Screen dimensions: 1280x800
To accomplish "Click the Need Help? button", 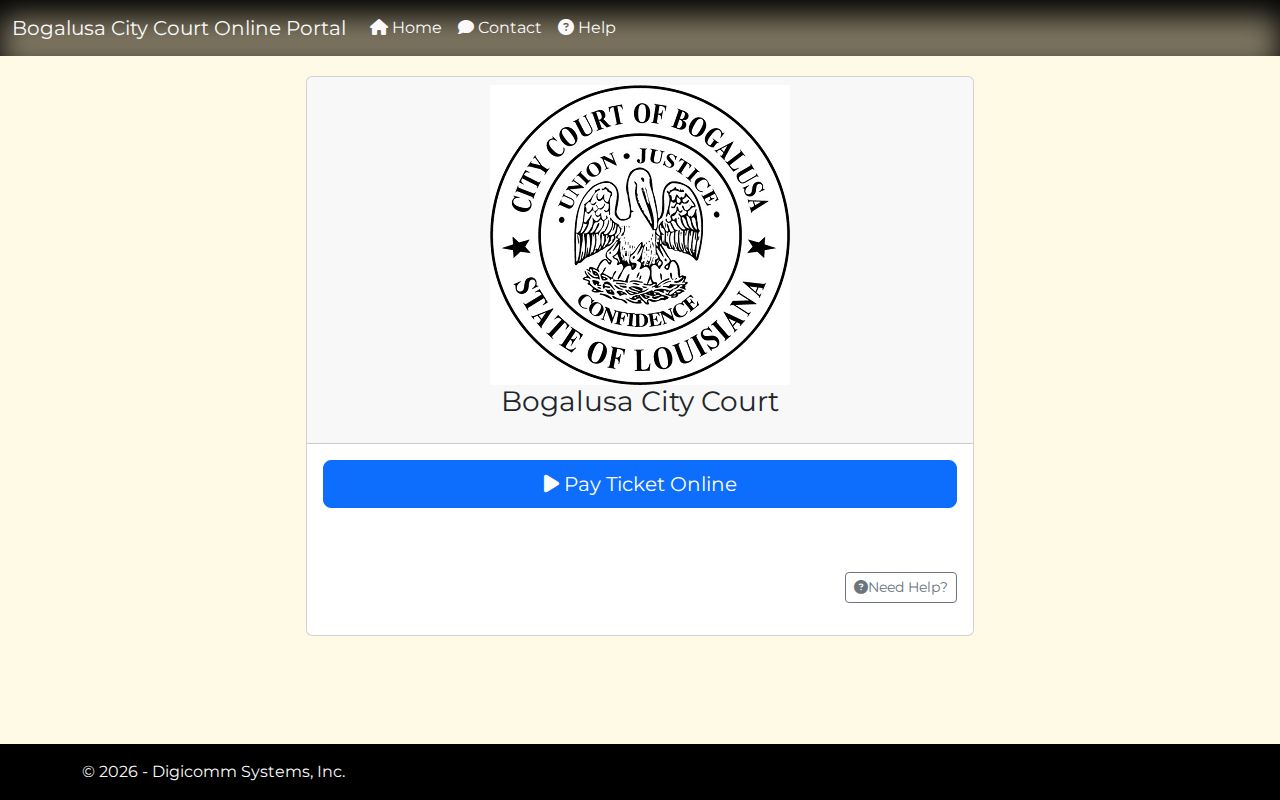I will pyautogui.click(x=901, y=587).
